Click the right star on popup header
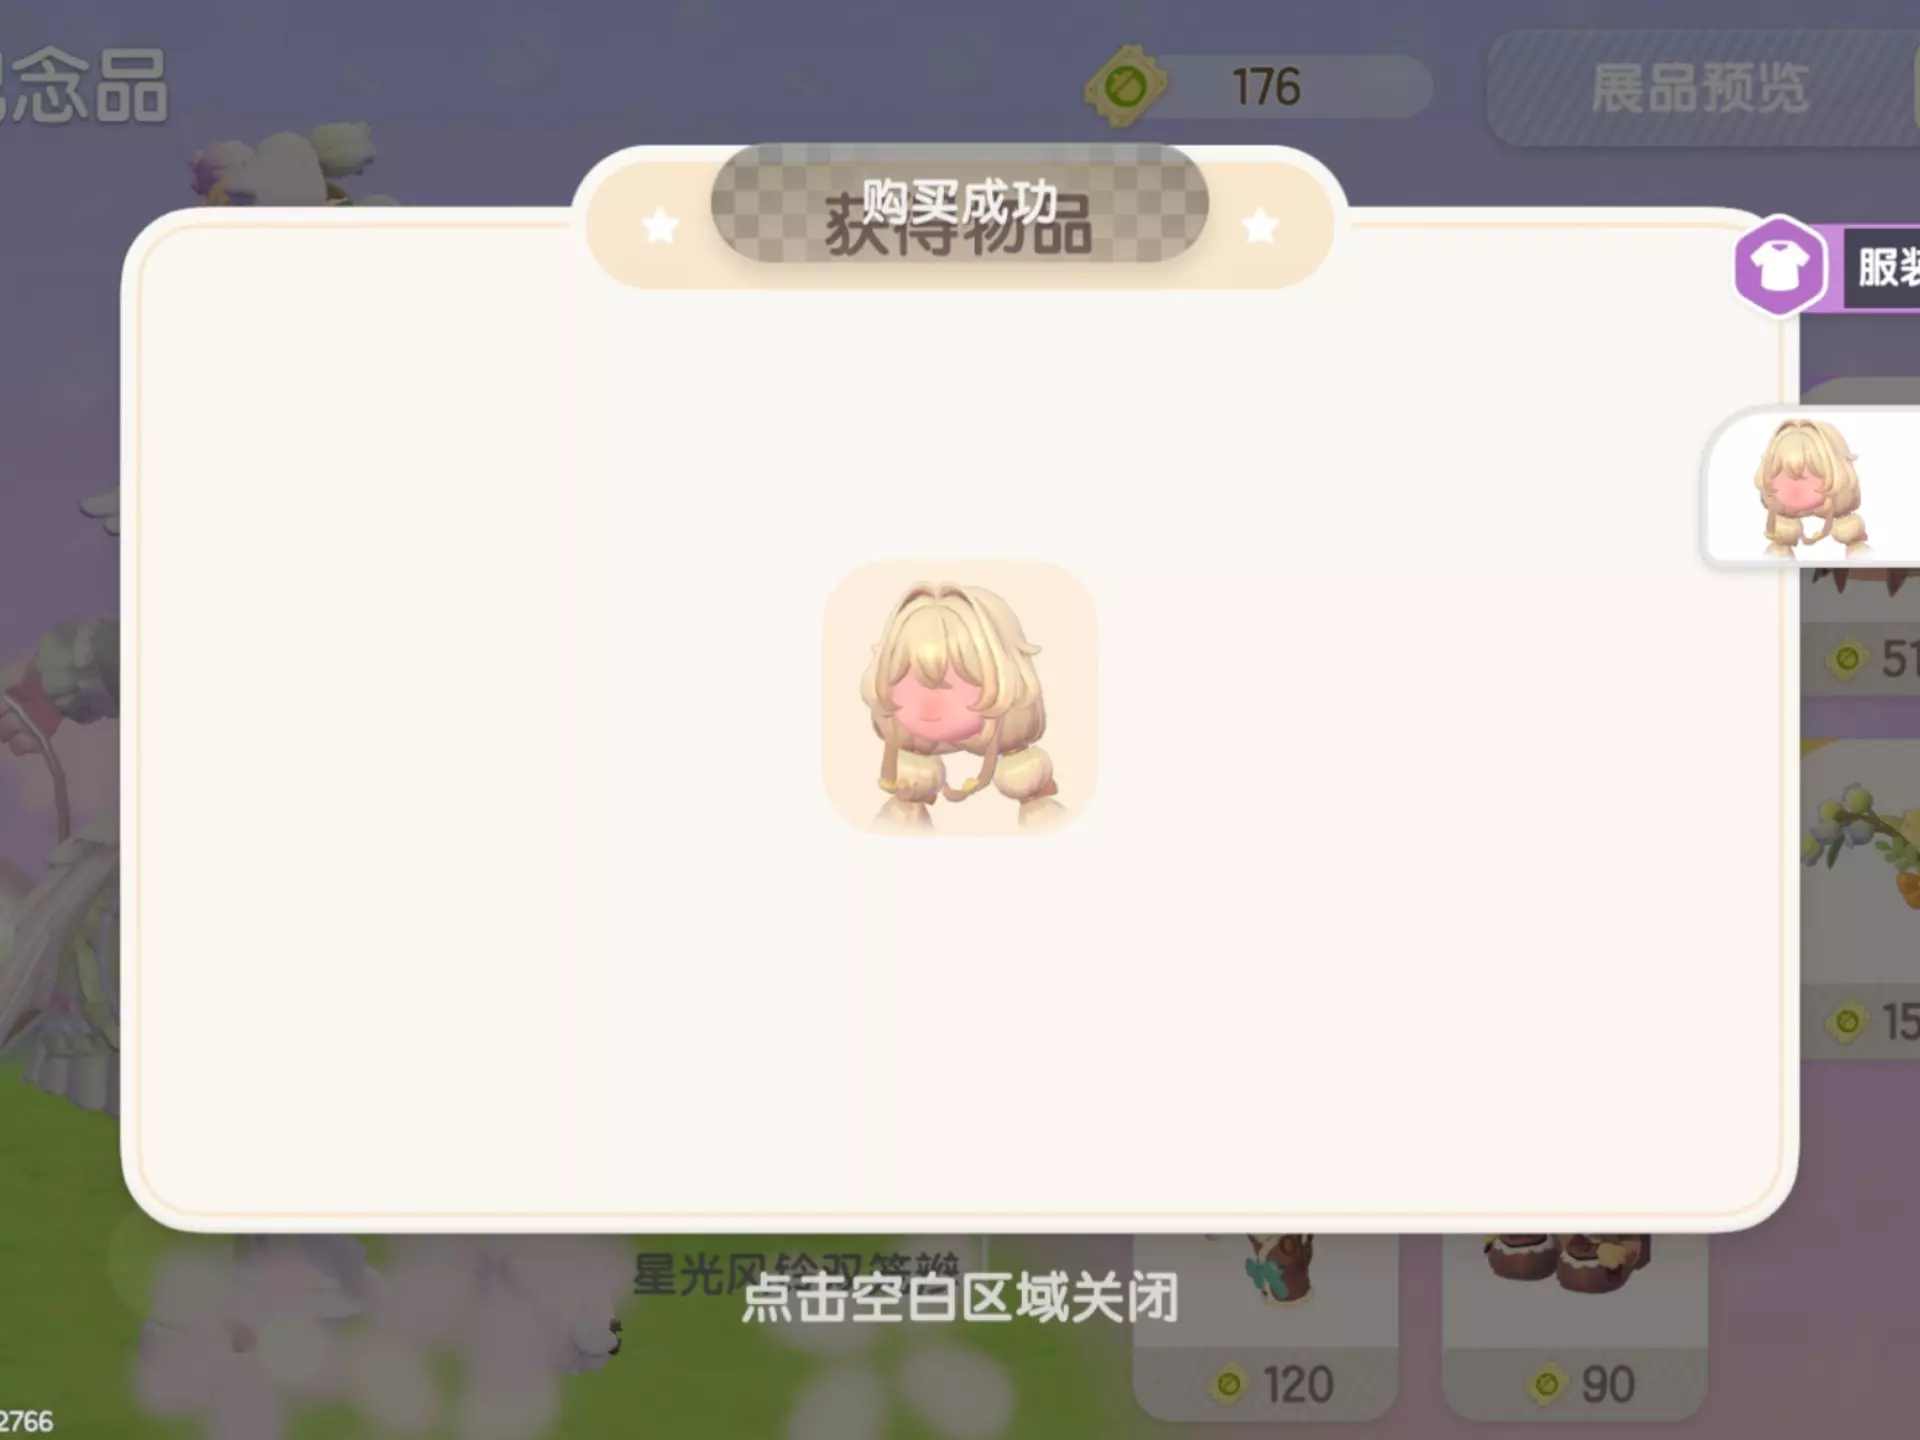Screen dimensions: 1920x1440 1260,226
